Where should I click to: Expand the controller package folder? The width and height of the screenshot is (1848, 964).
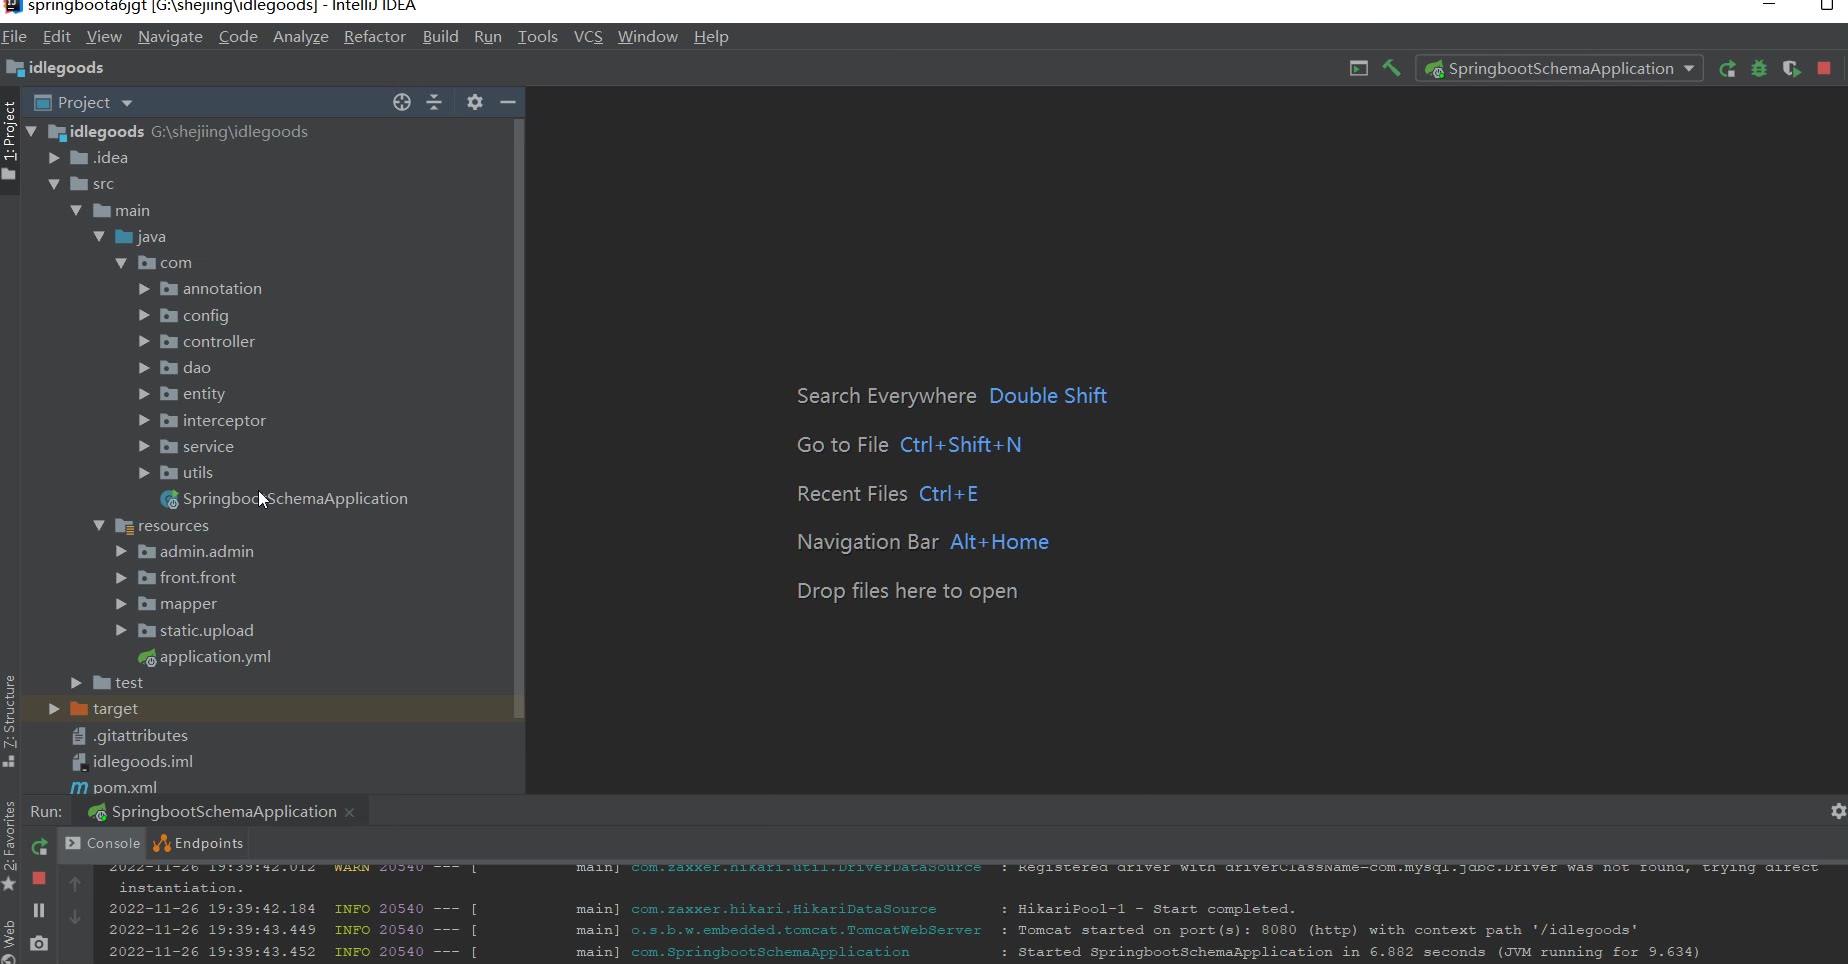click(144, 342)
